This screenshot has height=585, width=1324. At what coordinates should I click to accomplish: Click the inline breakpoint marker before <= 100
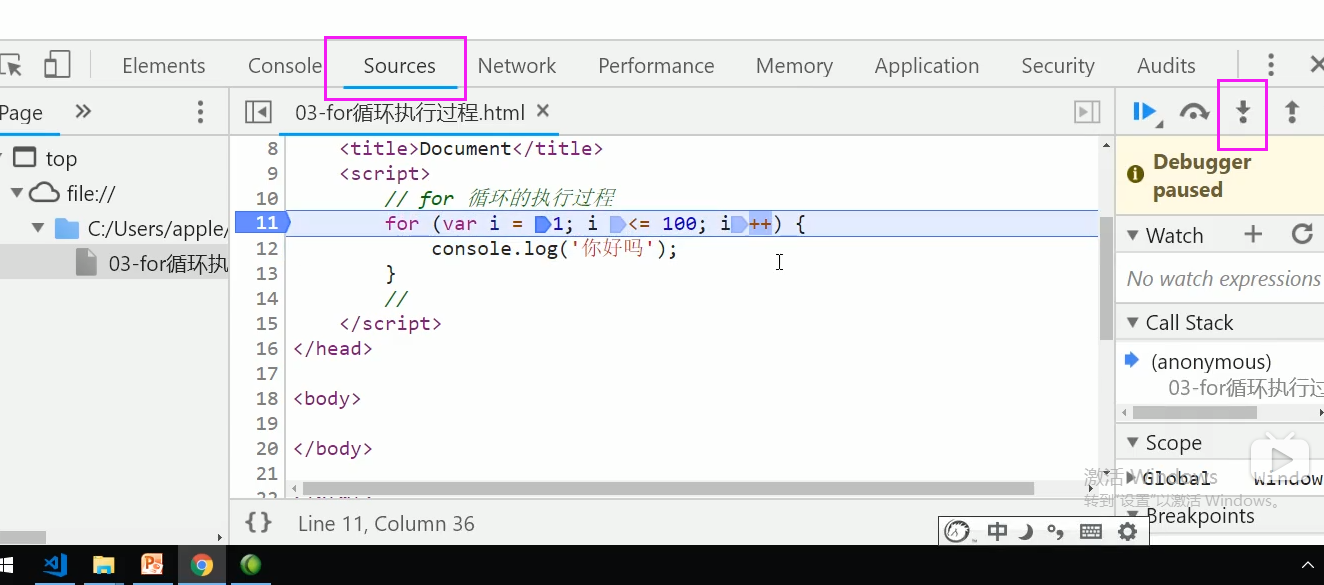[x=618, y=223]
